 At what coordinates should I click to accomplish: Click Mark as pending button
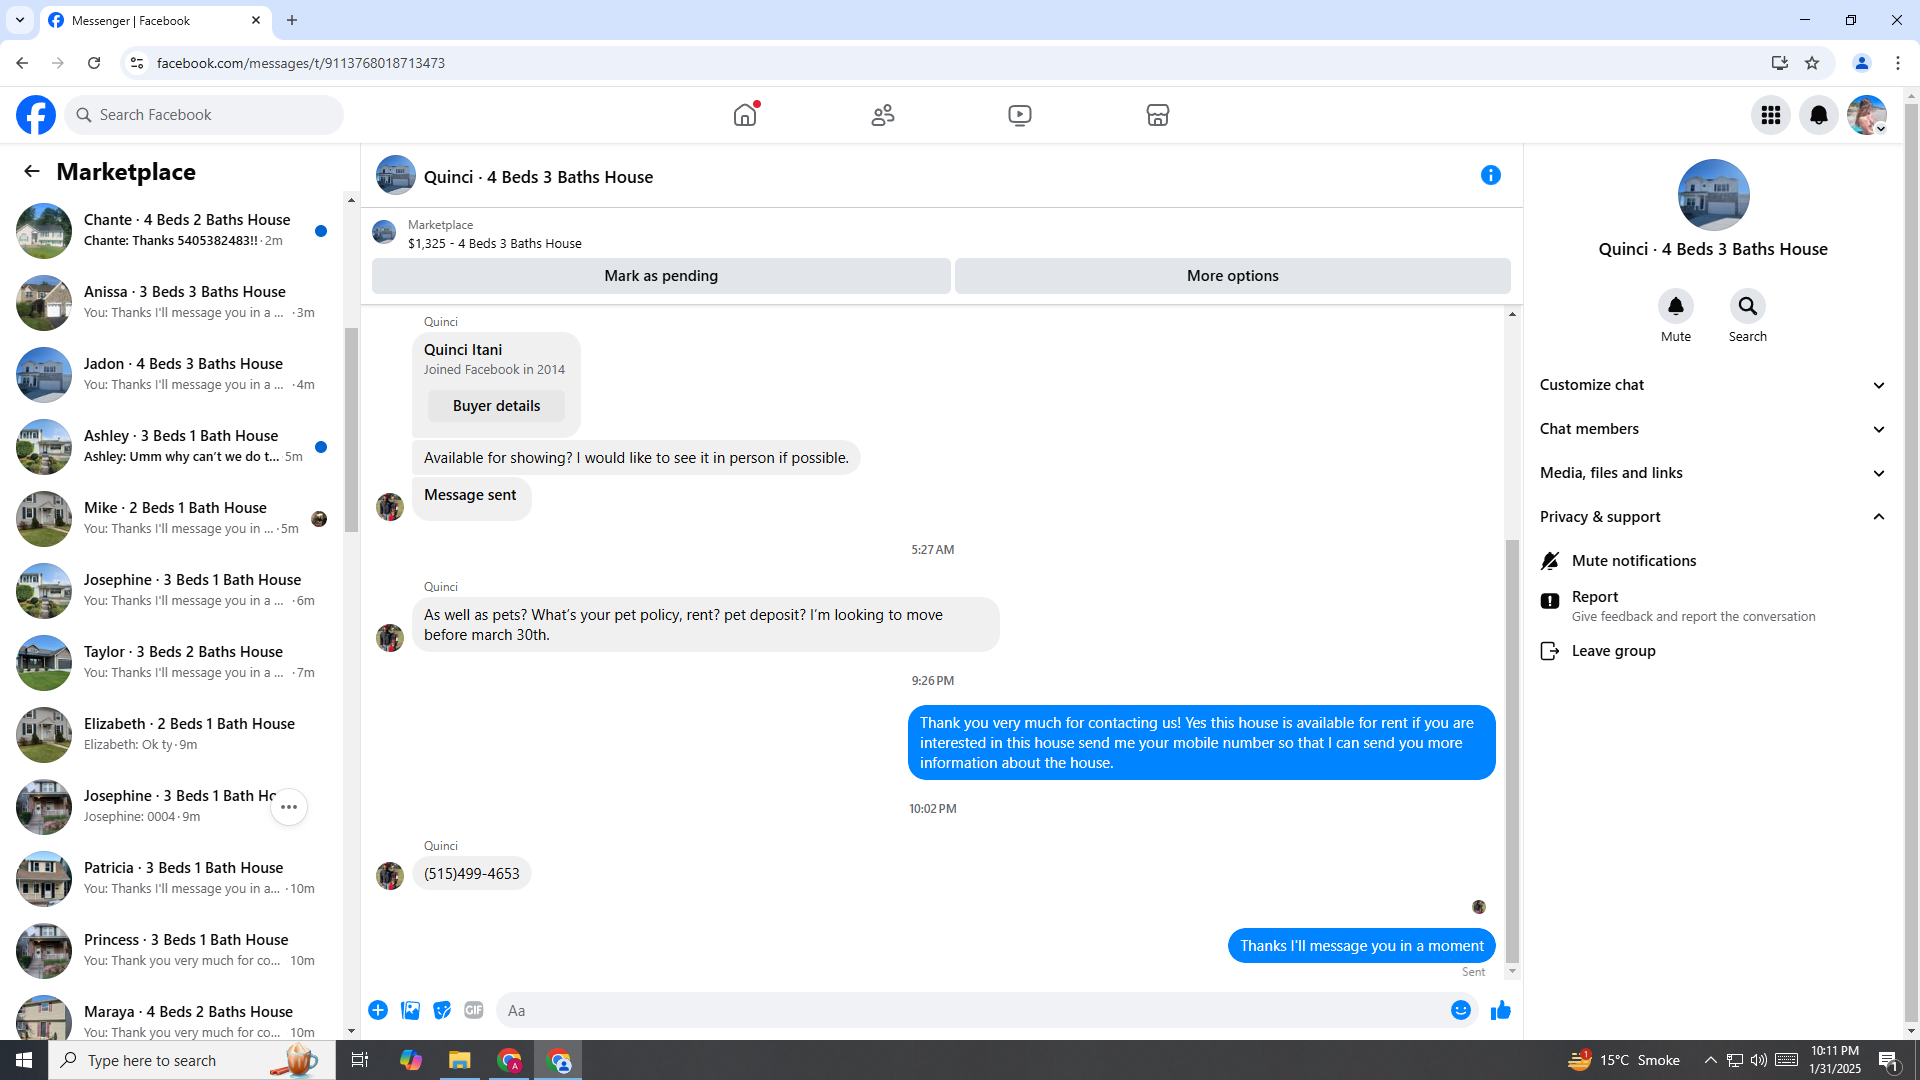coord(661,276)
